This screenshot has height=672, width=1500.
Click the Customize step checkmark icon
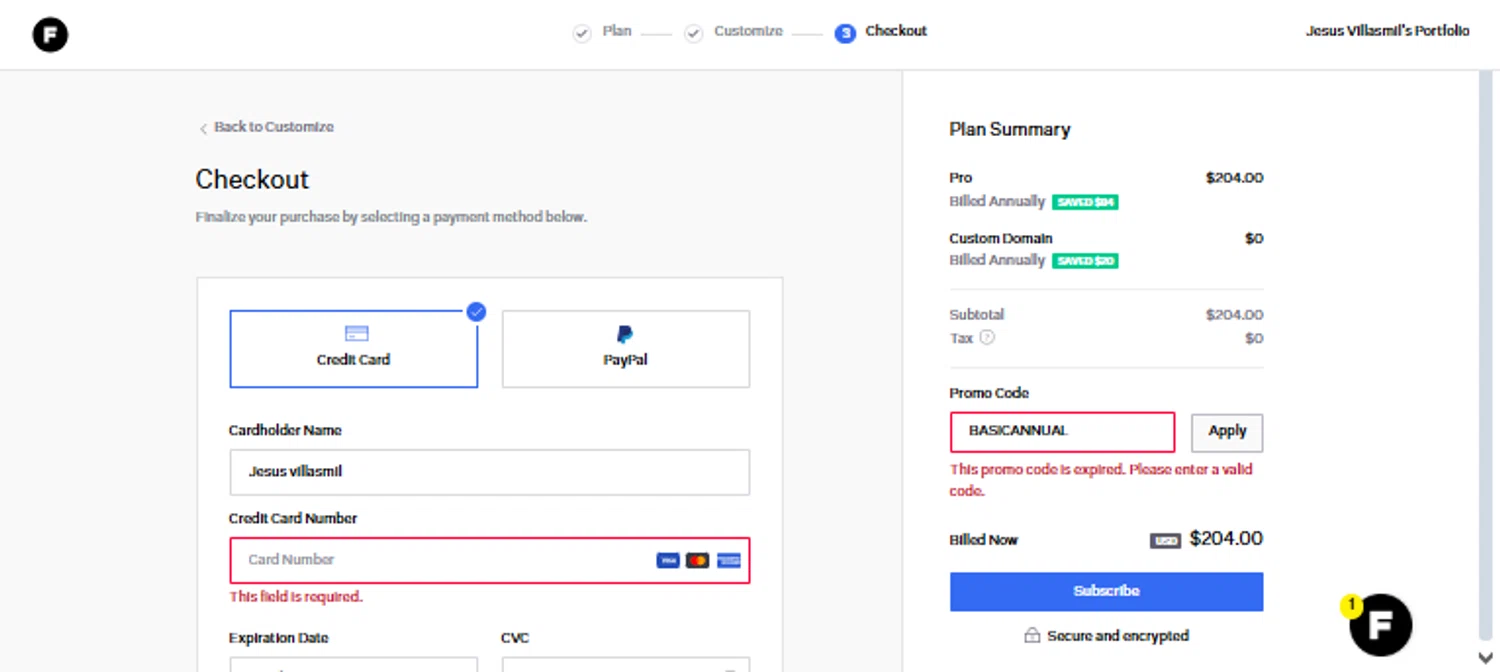tap(693, 34)
